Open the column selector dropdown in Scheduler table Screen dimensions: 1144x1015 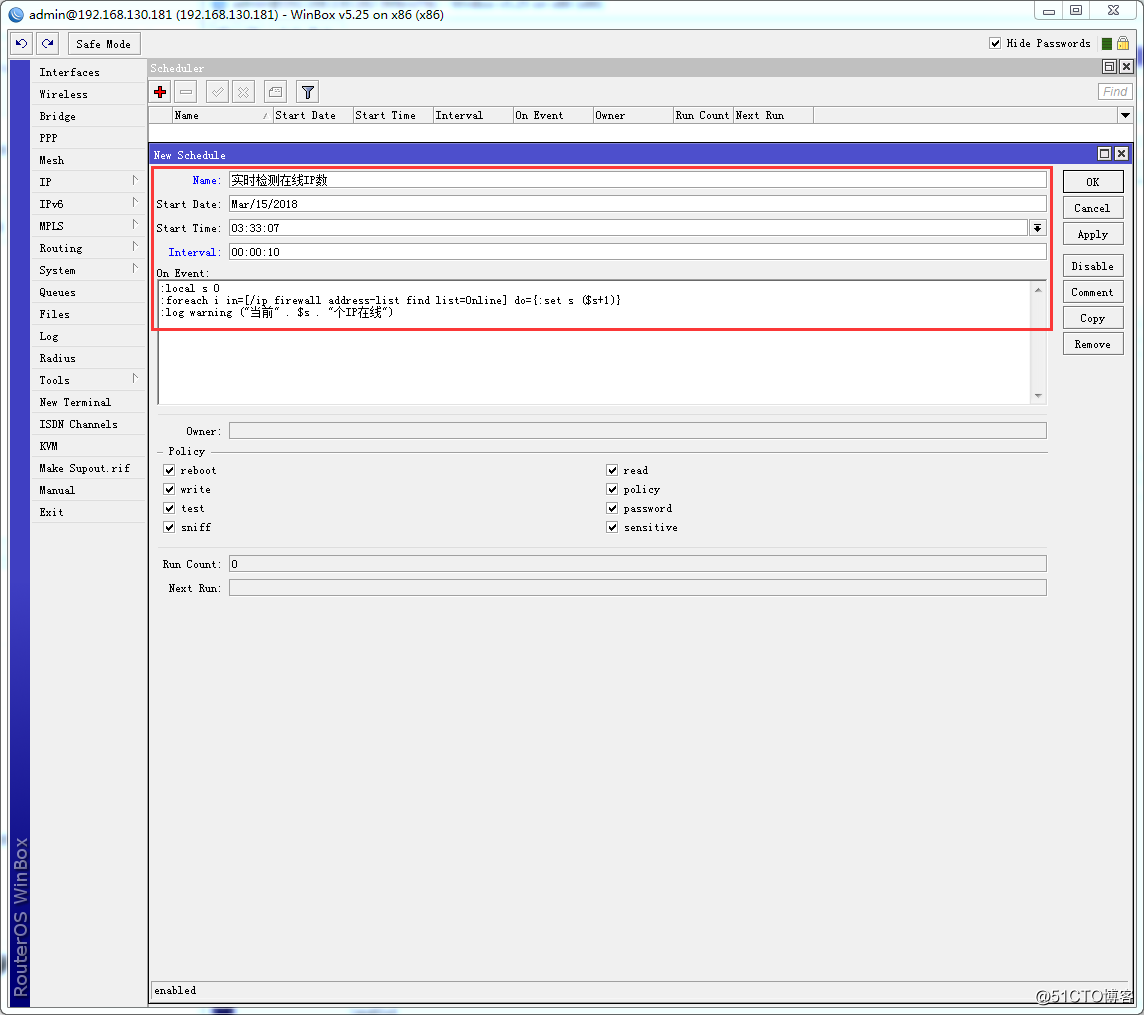1125,115
